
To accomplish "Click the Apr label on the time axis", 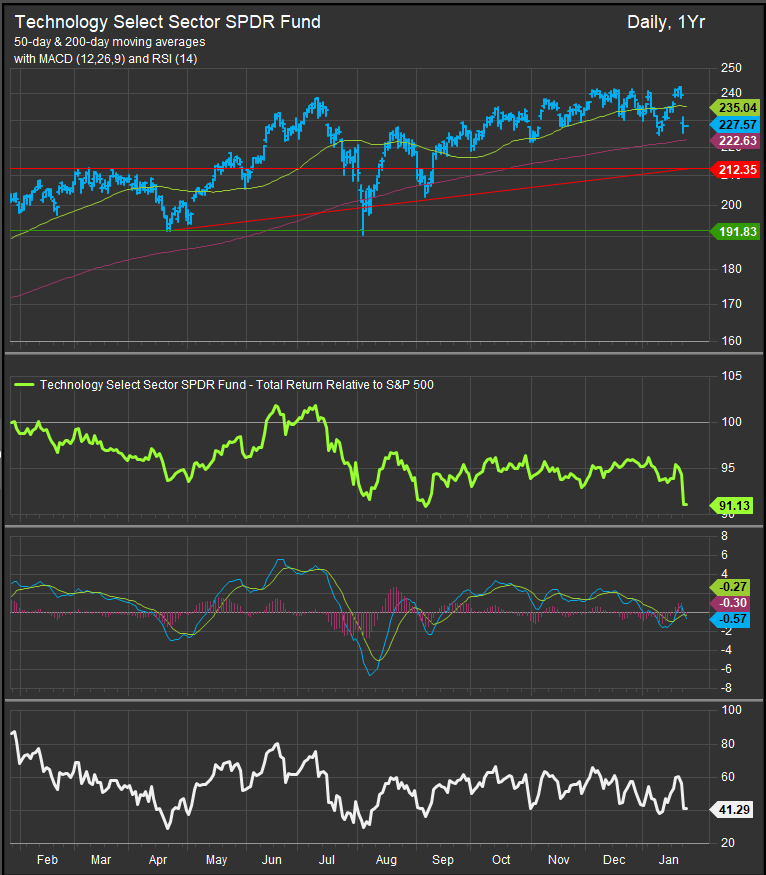I will (158, 860).
